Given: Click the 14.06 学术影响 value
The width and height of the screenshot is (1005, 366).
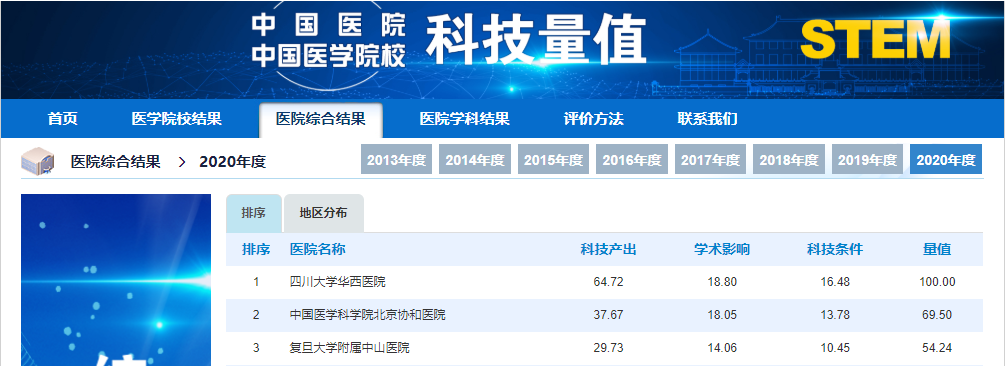Looking at the screenshot, I should pos(722,348).
